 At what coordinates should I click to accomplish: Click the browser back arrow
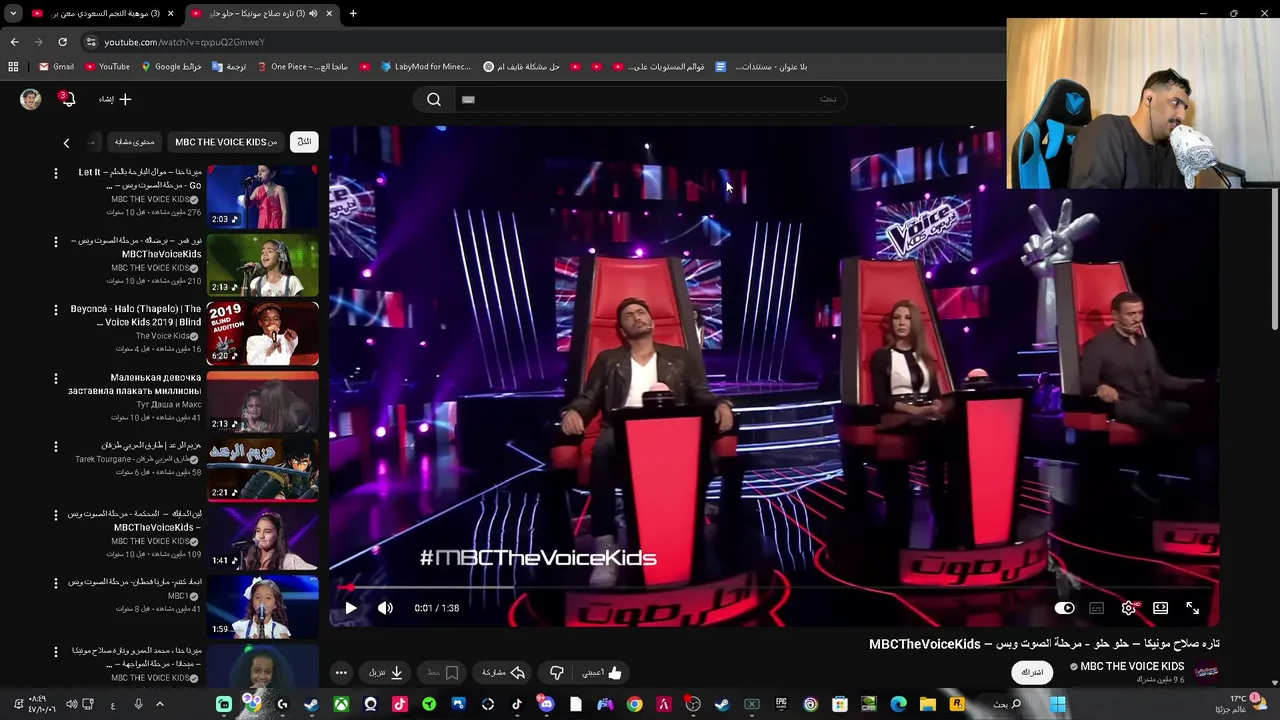pyautogui.click(x=14, y=42)
